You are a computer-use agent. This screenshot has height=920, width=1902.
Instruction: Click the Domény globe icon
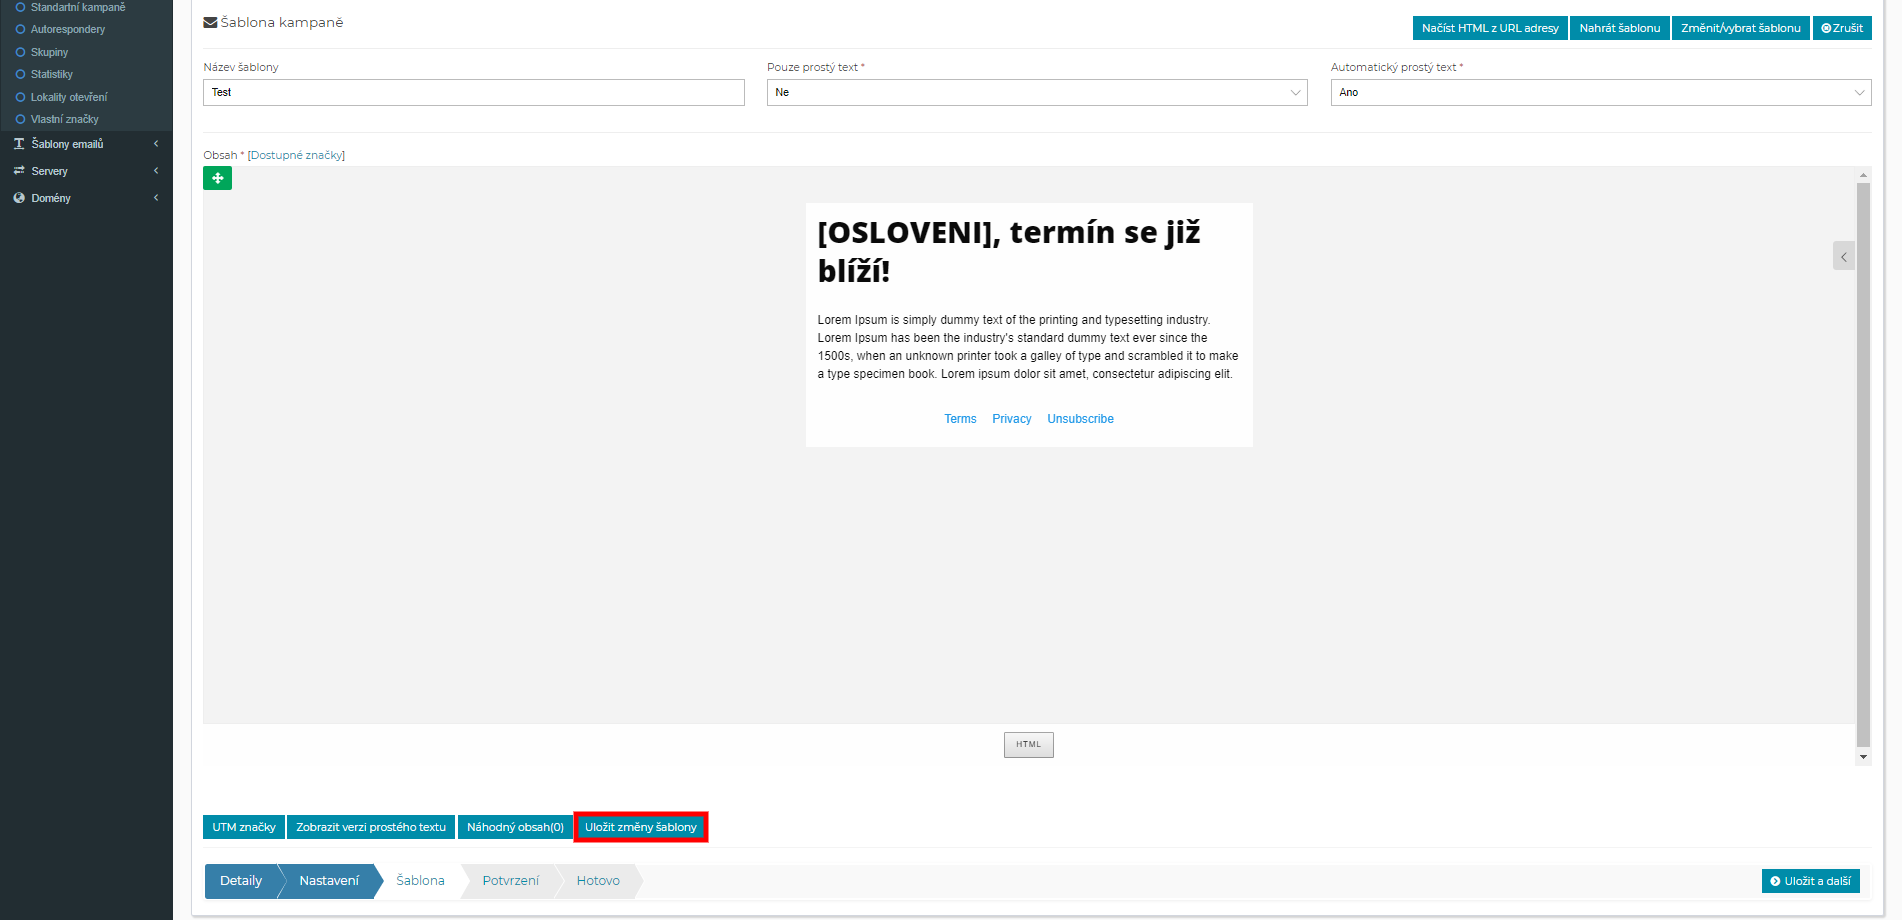point(19,198)
